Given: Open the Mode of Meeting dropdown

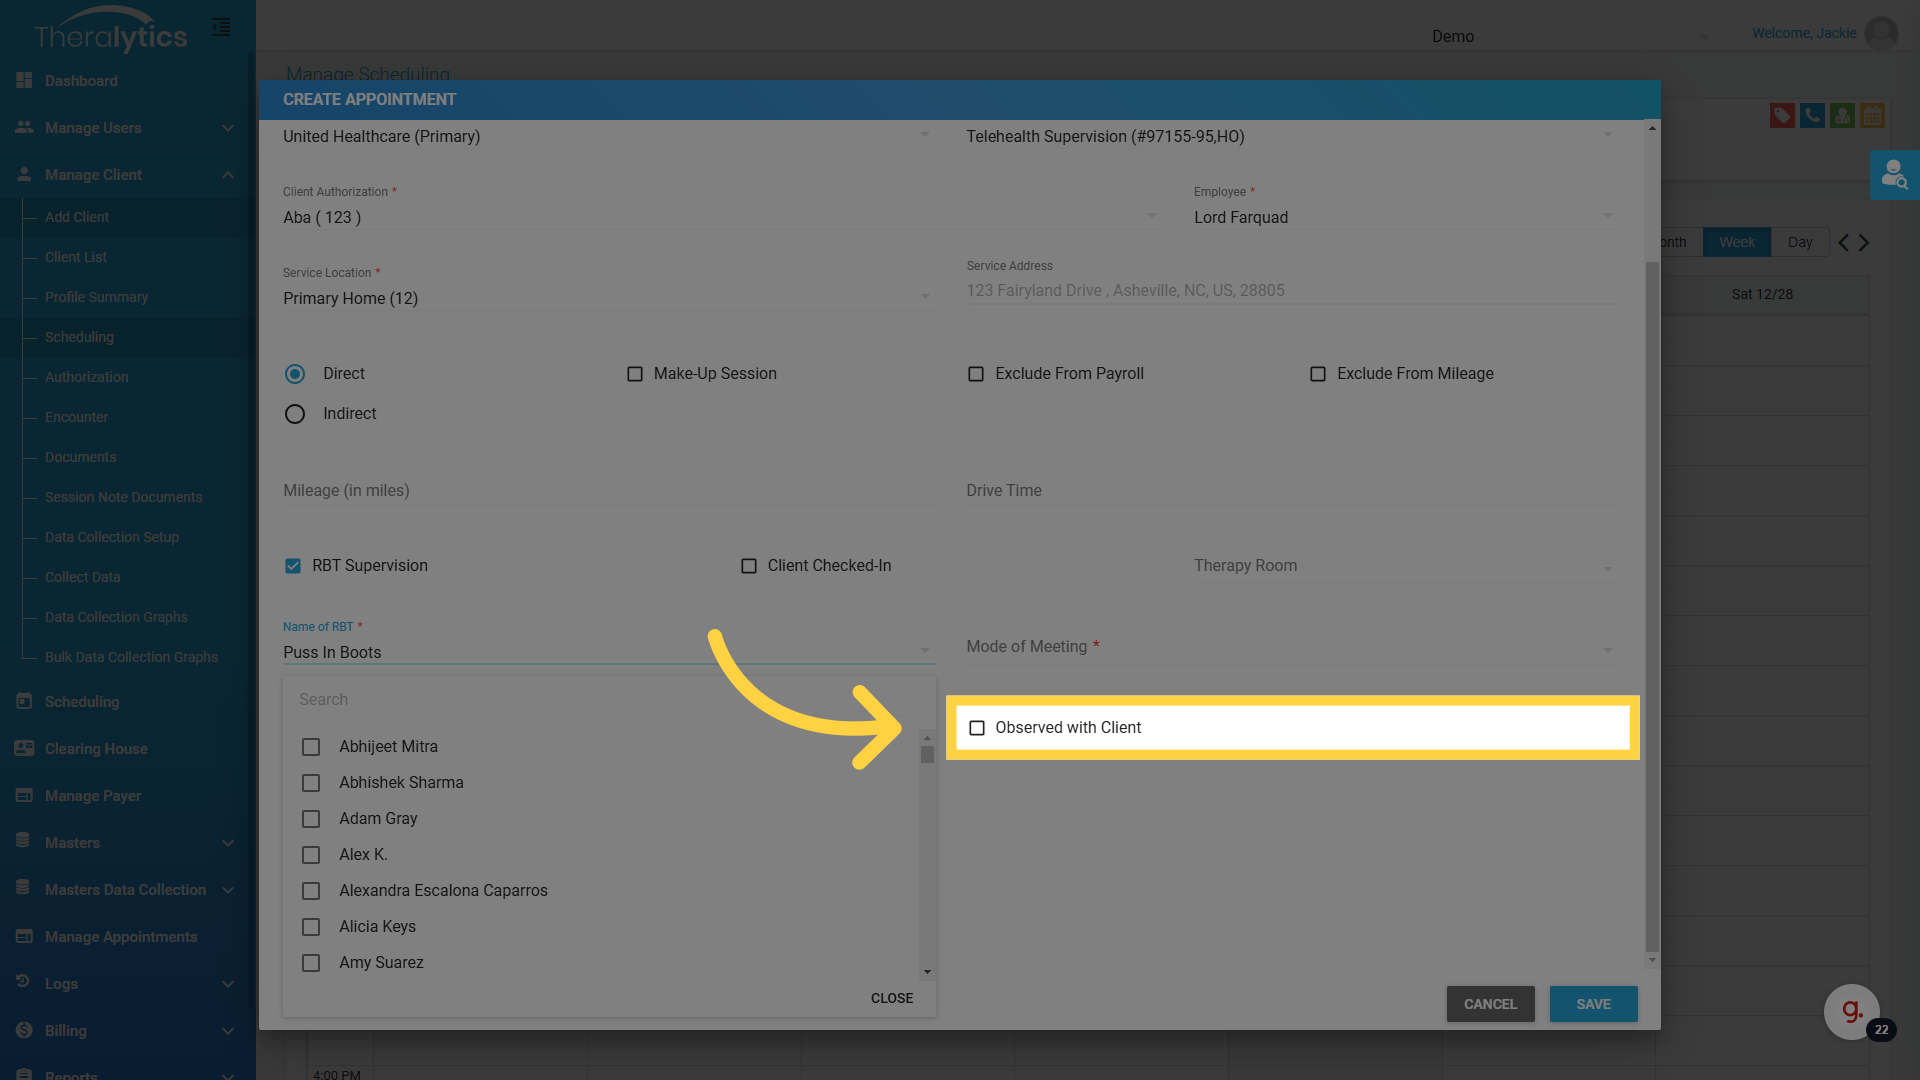Looking at the screenshot, I should 1290,648.
